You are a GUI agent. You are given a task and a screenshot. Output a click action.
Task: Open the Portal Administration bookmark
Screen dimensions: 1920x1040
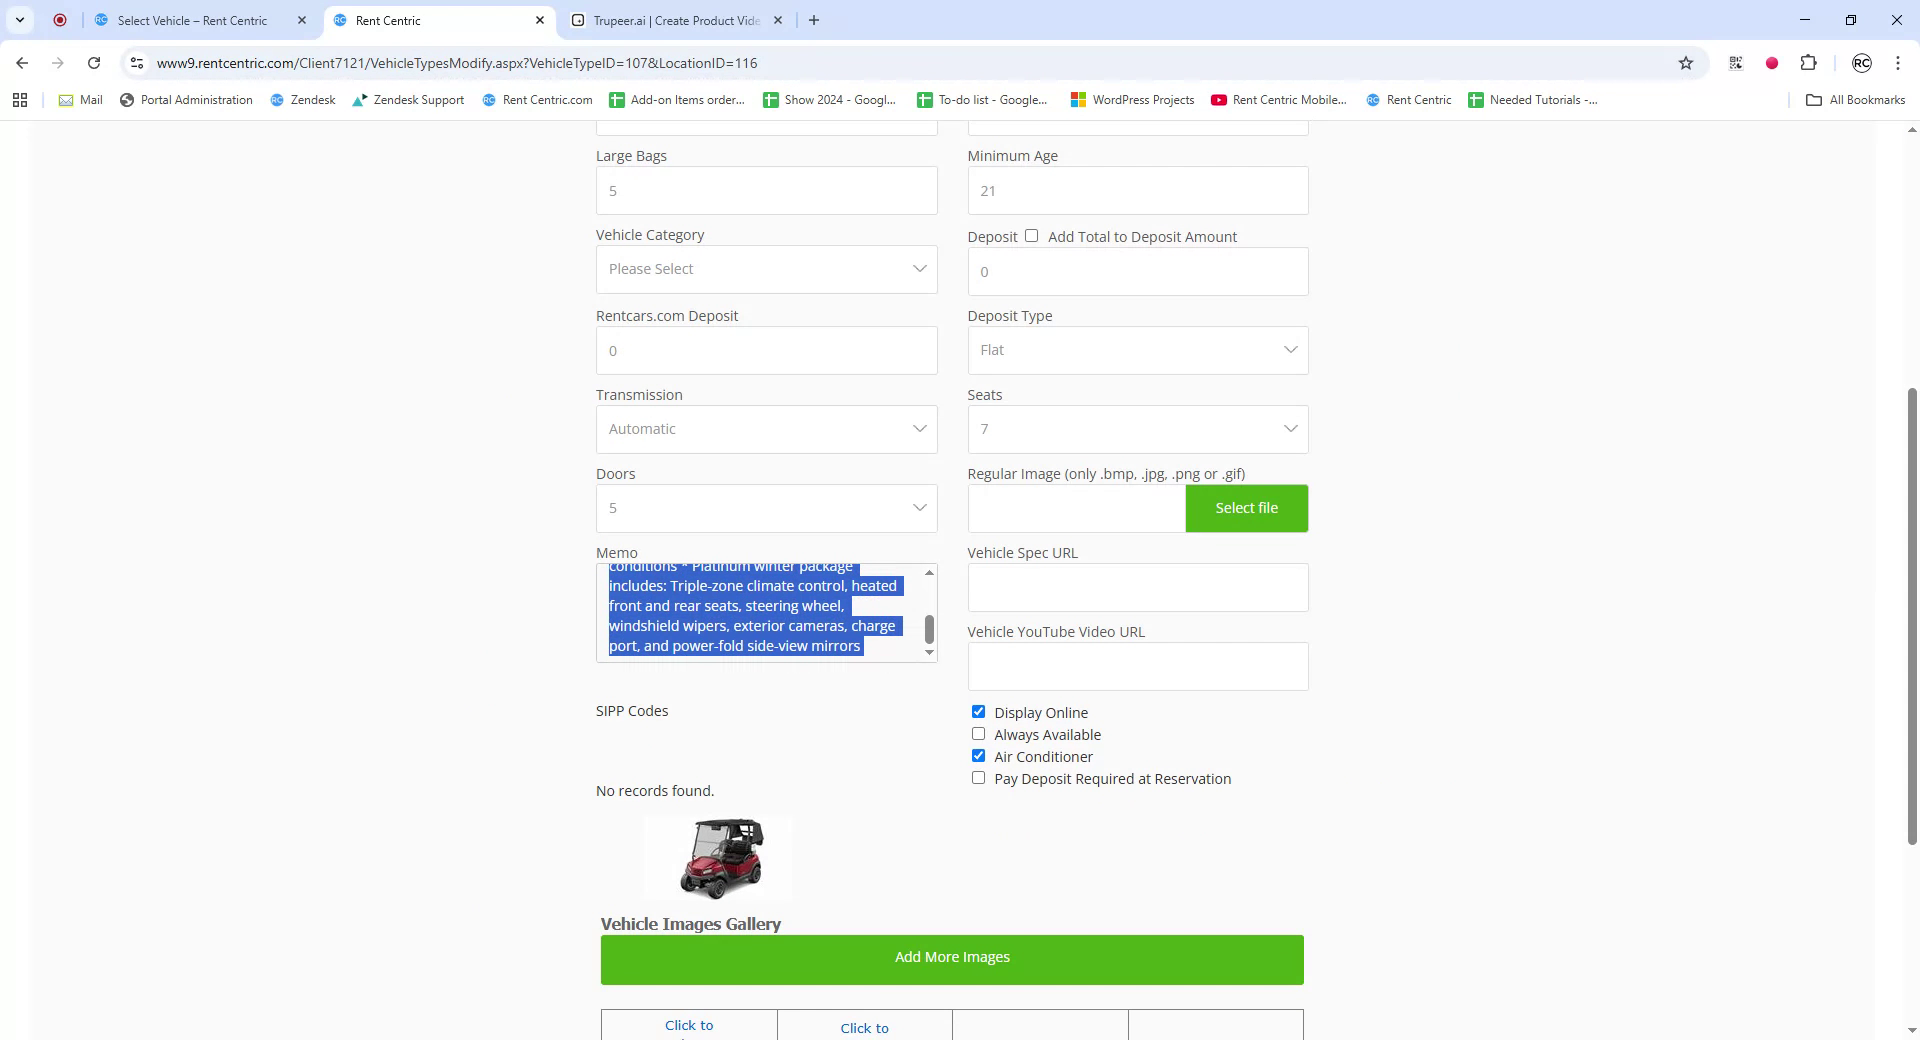click(x=186, y=99)
